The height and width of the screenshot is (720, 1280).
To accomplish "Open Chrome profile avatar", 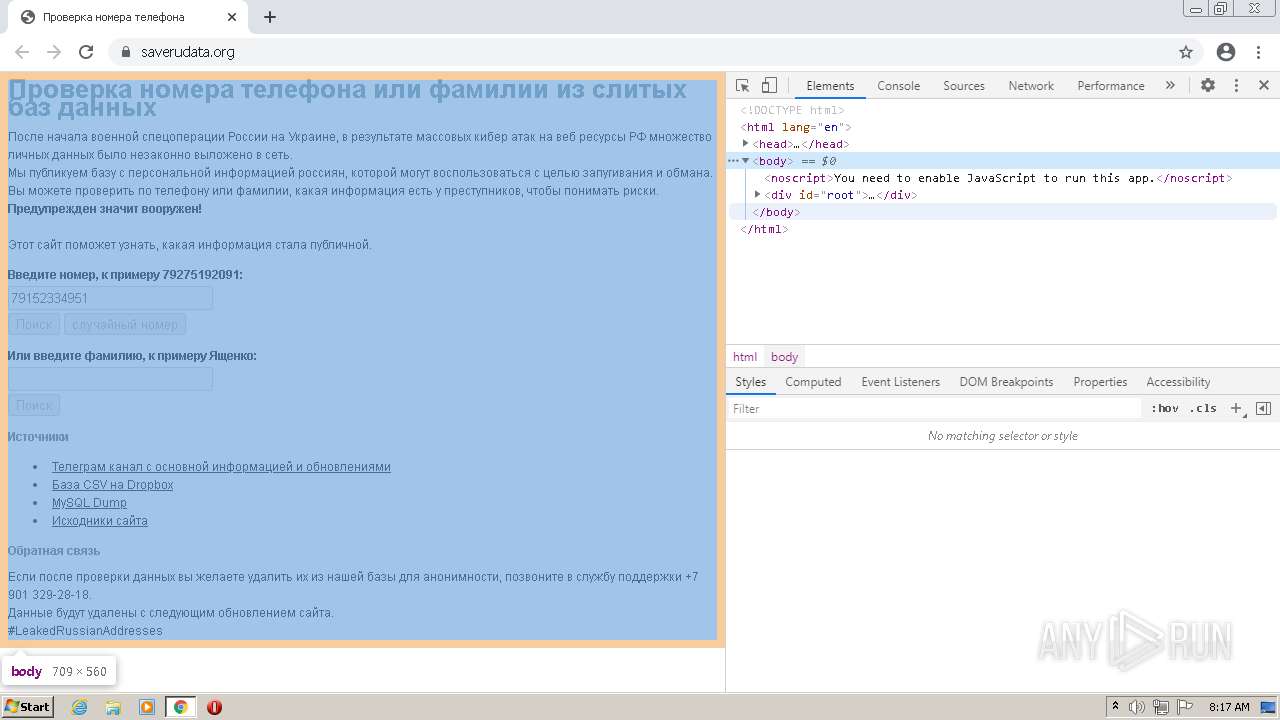I will point(1226,52).
